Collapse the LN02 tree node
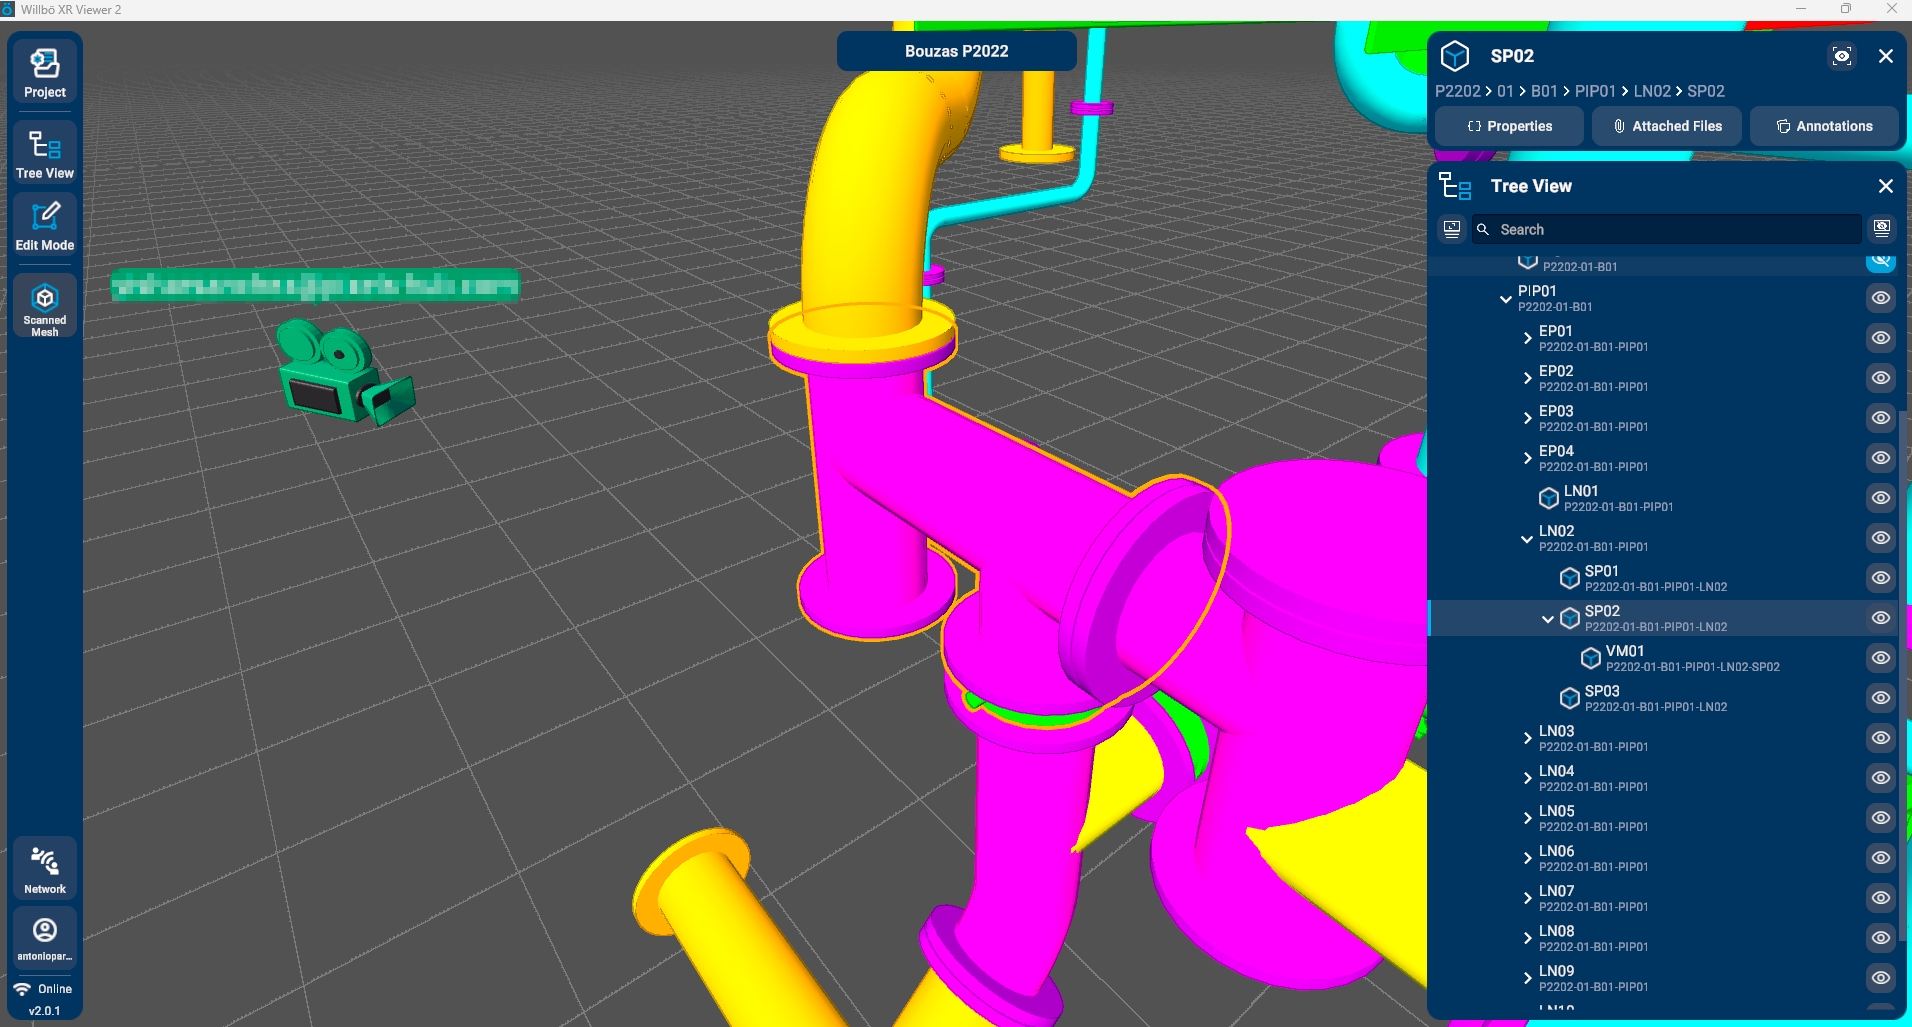This screenshot has width=1912, height=1027. 1527,538
